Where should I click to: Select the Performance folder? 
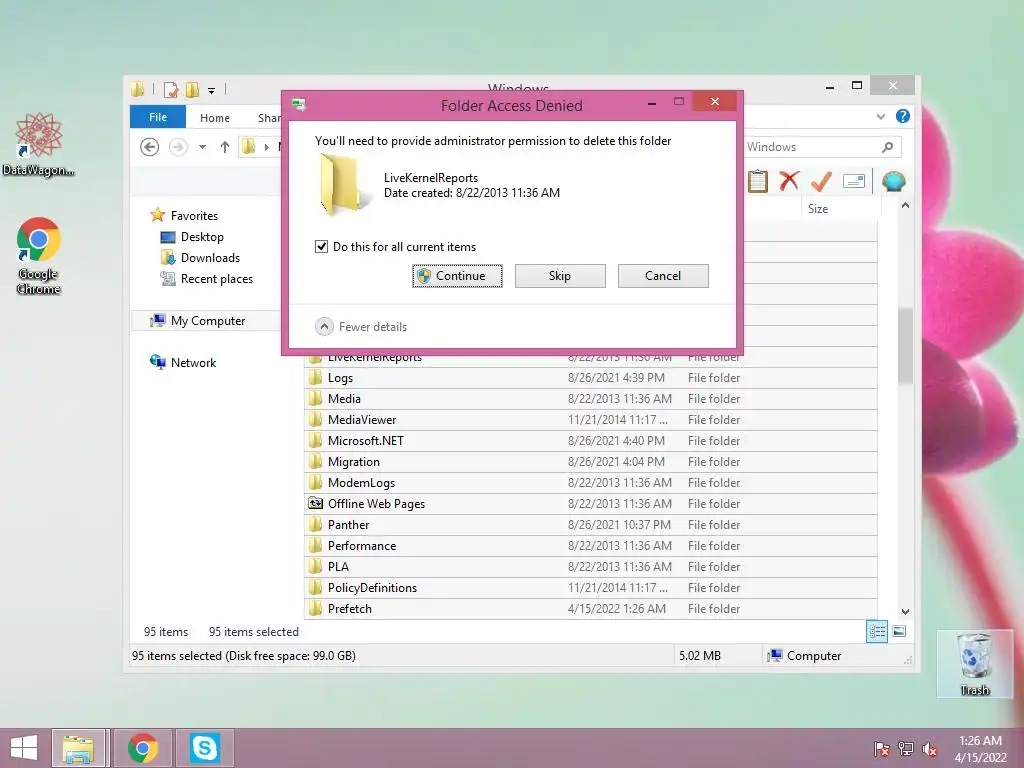[x=591, y=545]
